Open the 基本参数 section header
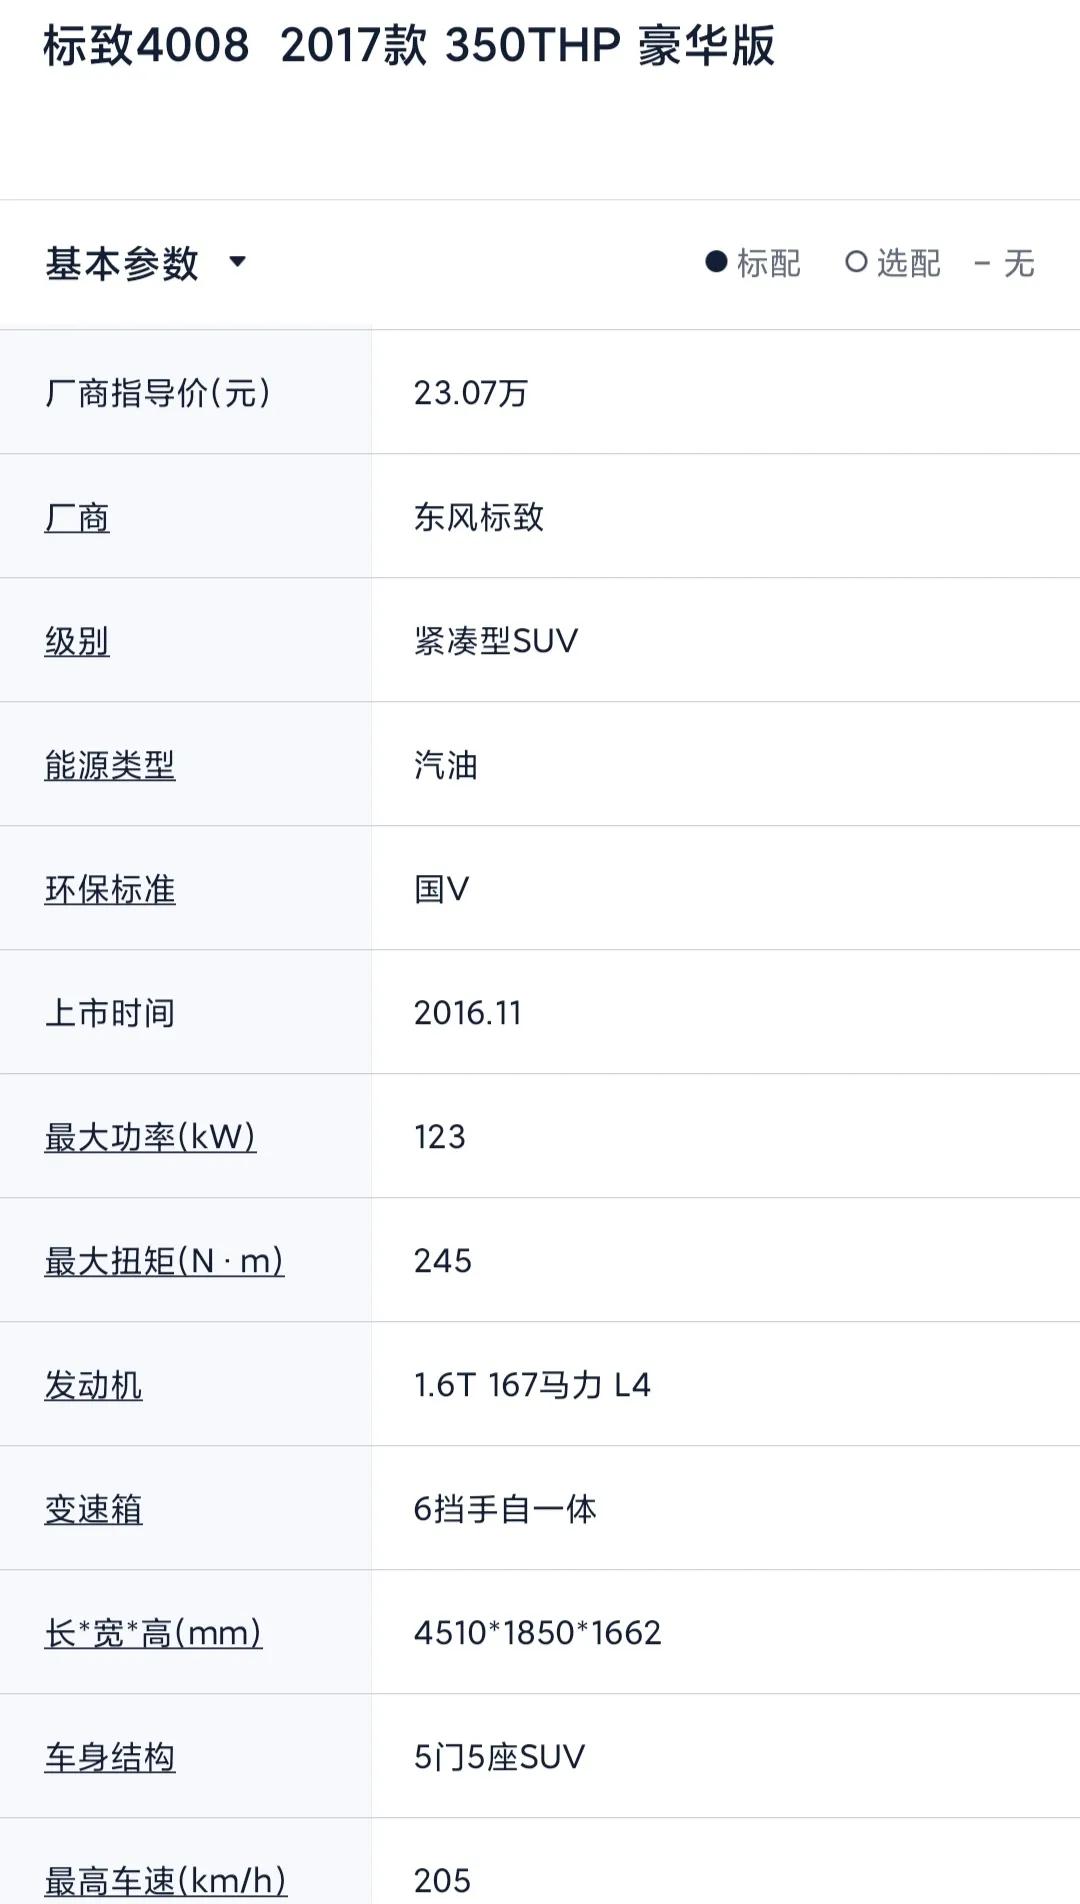Viewport: 1080px width, 1904px height. pyautogui.click(x=125, y=261)
